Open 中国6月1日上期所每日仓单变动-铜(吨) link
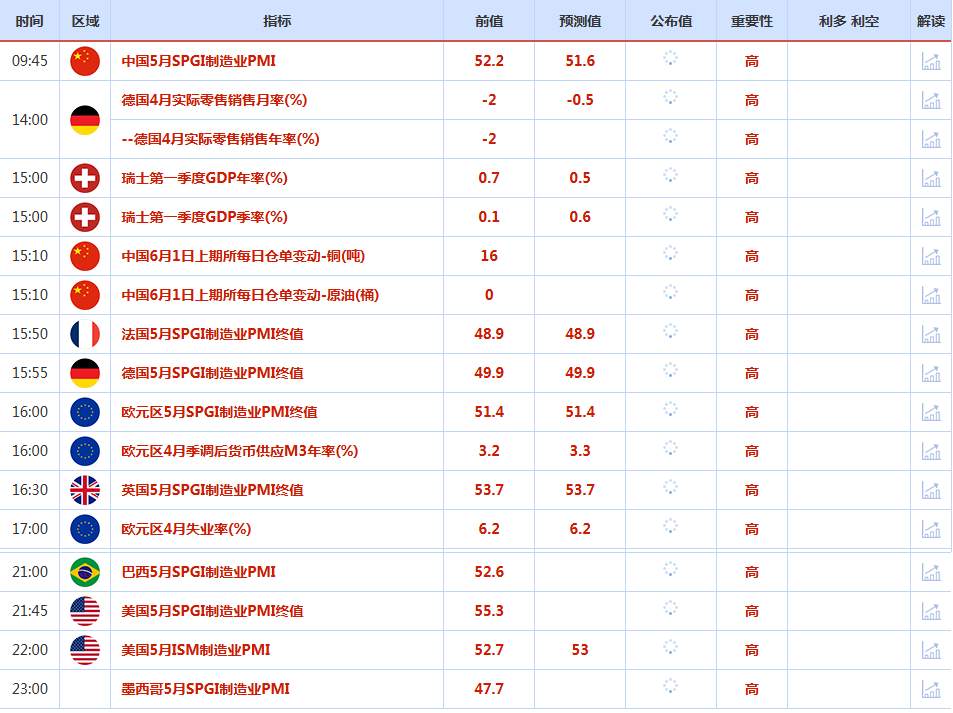953x713 pixels. point(243,256)
